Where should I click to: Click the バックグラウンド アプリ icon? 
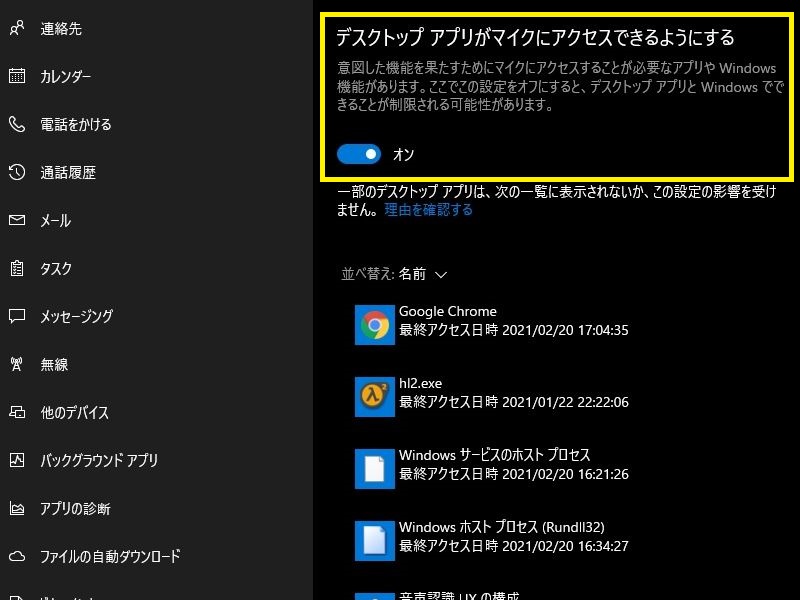pos(17,460)
